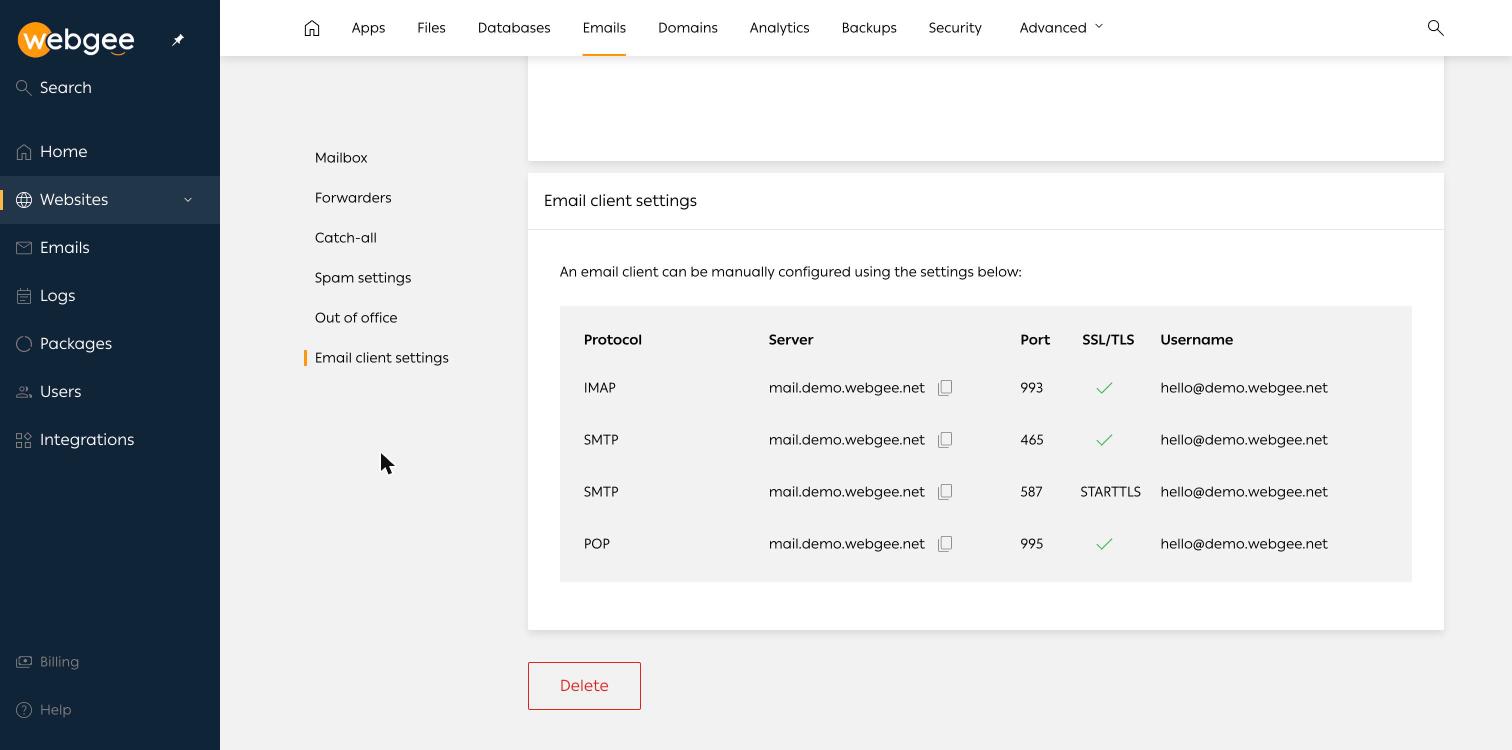The width and height of the screenshot is (1512, 750).
Task: Click IMAP server mail.demo.webgee.net text
Action: pos(846,388)
